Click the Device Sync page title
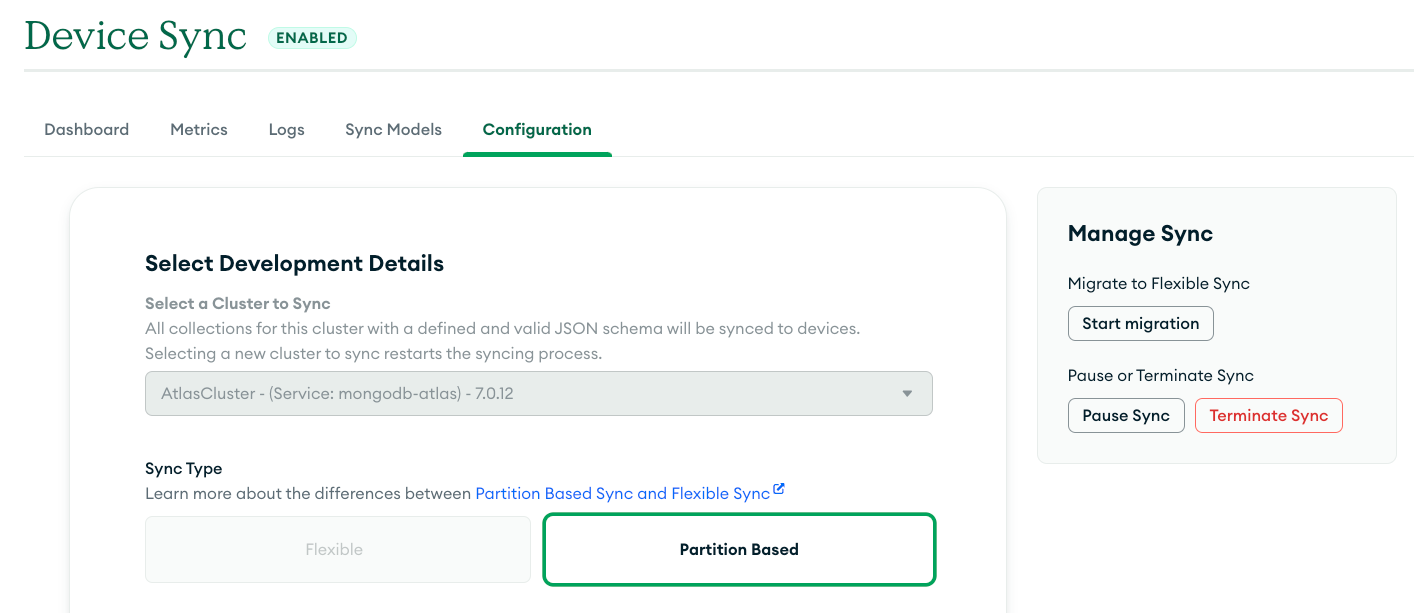This screenshot has width=1414, height=613. click(136, 37)
